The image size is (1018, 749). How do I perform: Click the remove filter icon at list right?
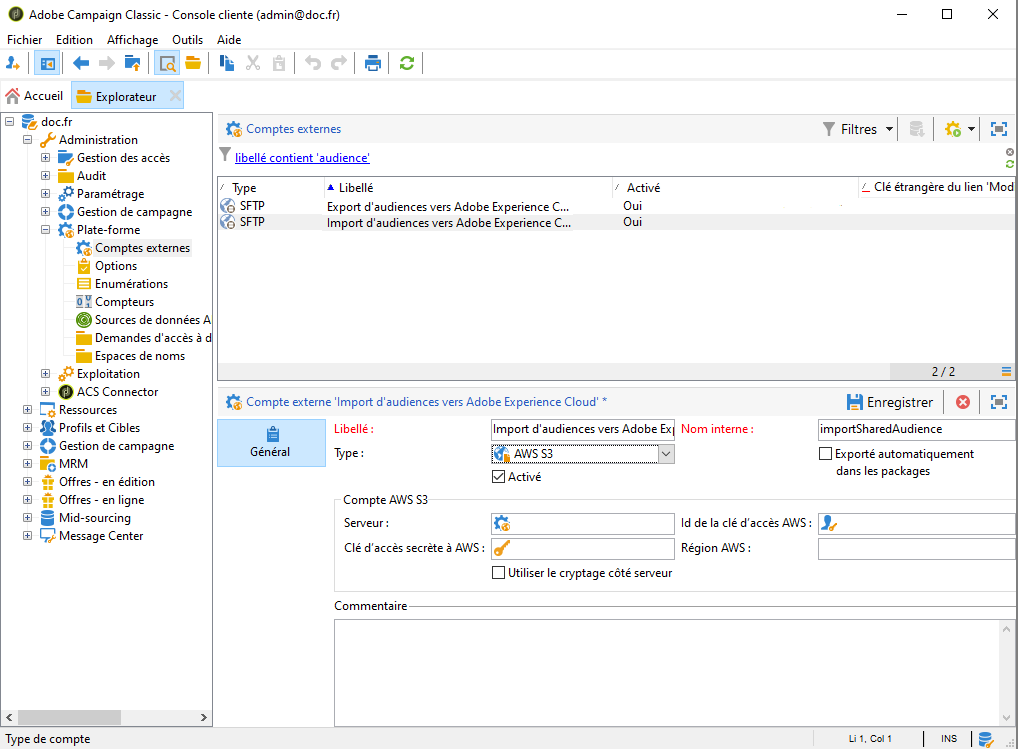pos(1010,152)
